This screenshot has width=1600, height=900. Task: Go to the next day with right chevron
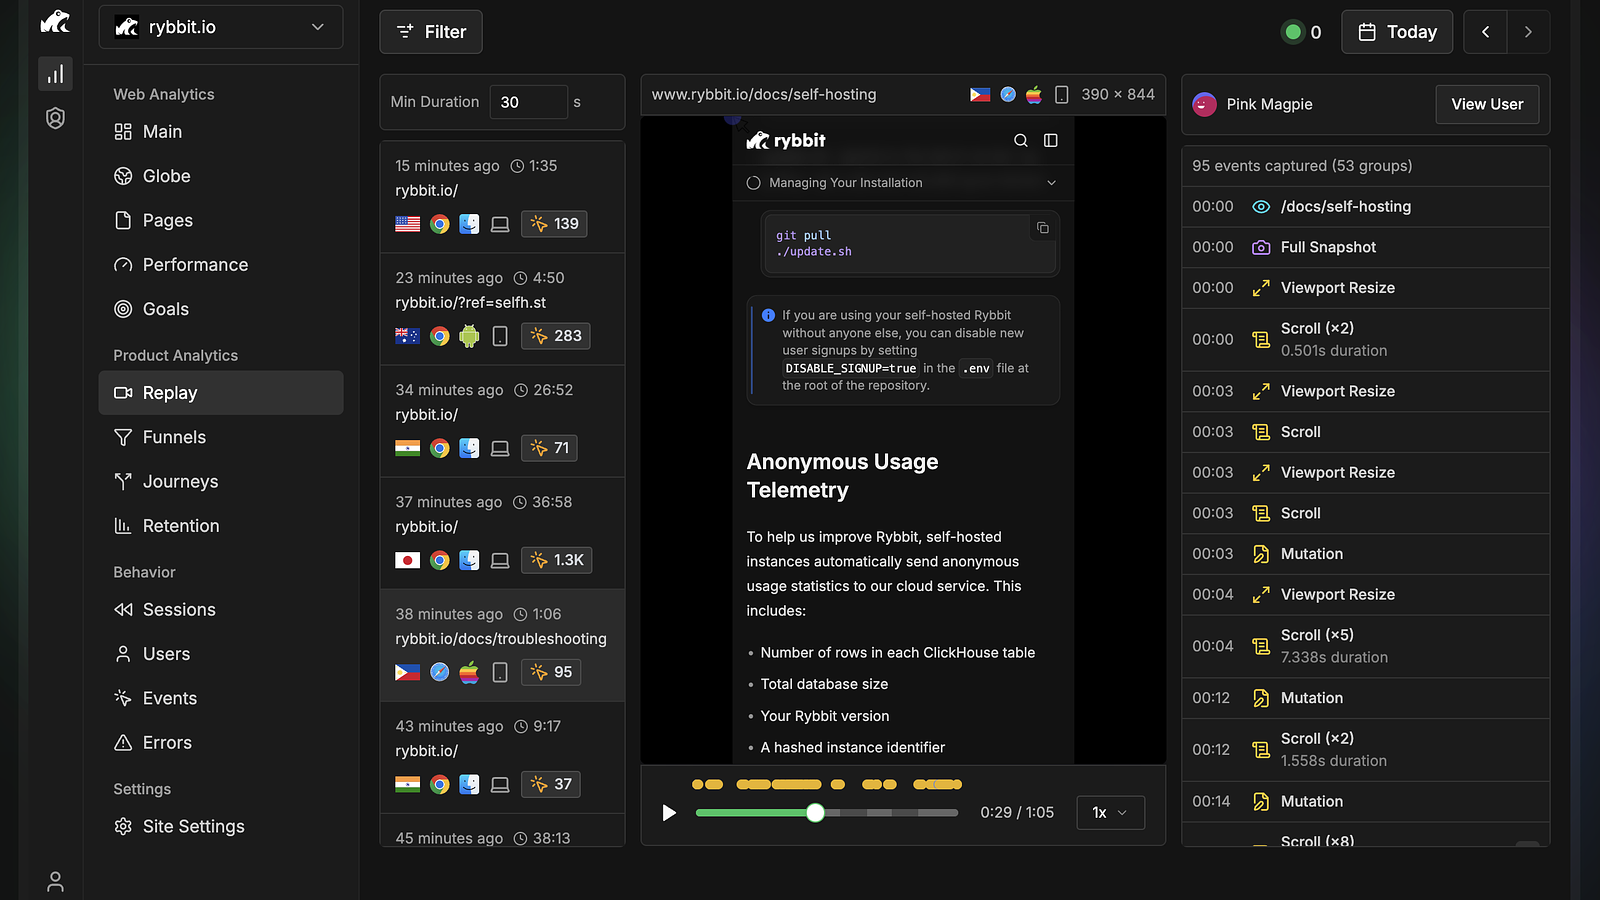click(1528, 32)
